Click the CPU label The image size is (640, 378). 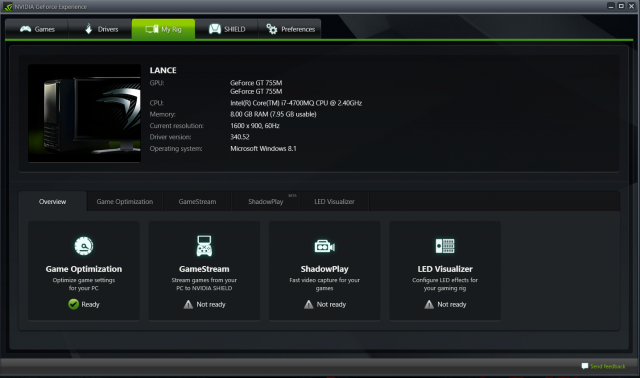(156, 103)
